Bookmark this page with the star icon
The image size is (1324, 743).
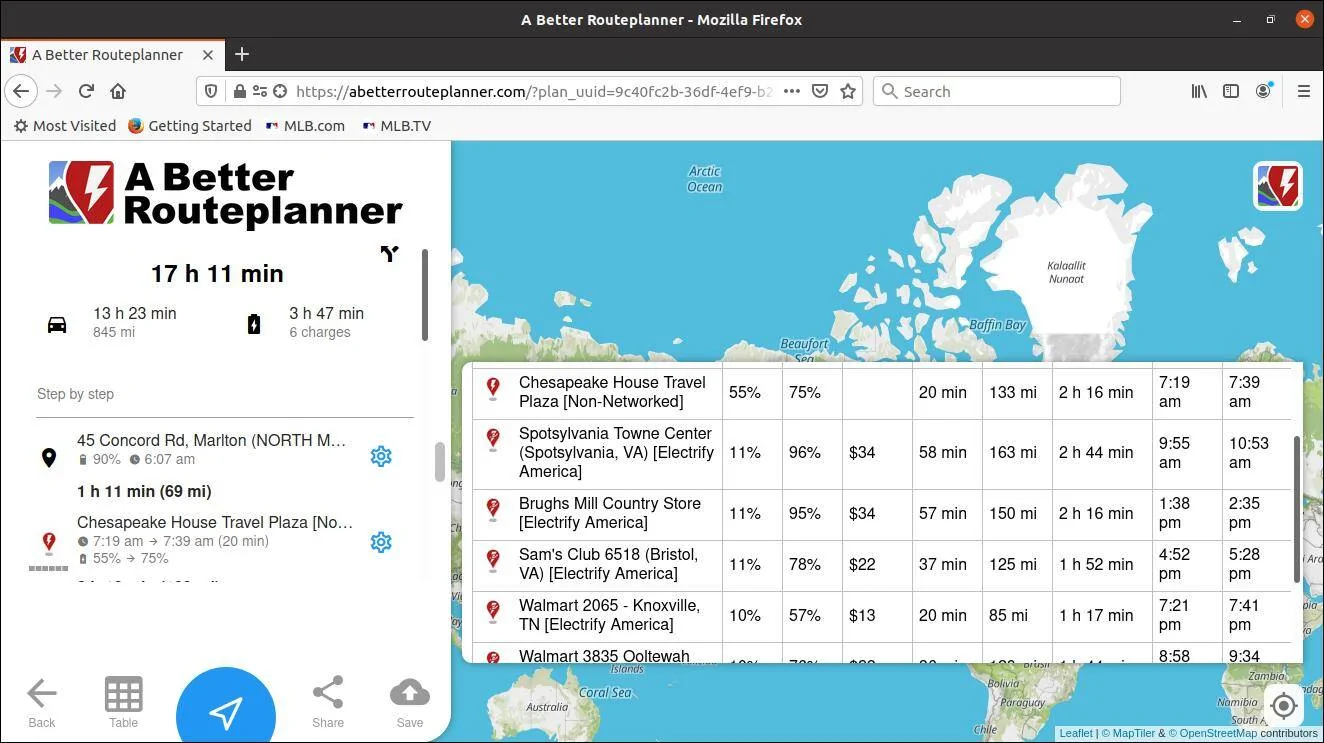(848, 91)
